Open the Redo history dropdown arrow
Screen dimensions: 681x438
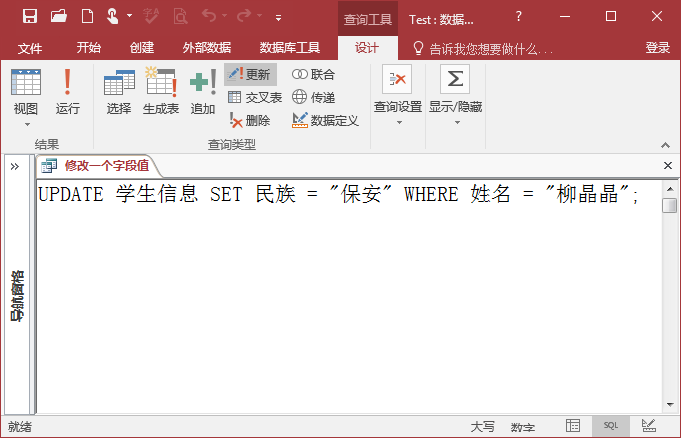point(259,16)
